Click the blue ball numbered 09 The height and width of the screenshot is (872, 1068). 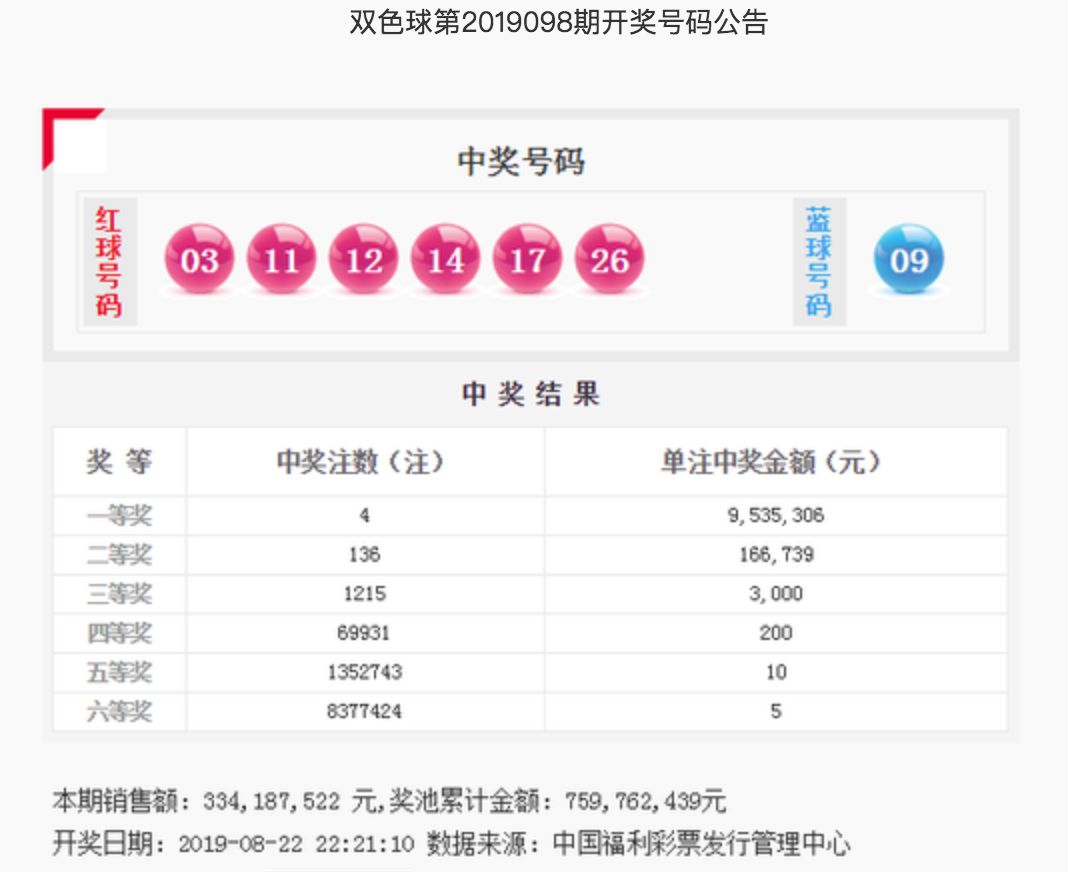909,259
